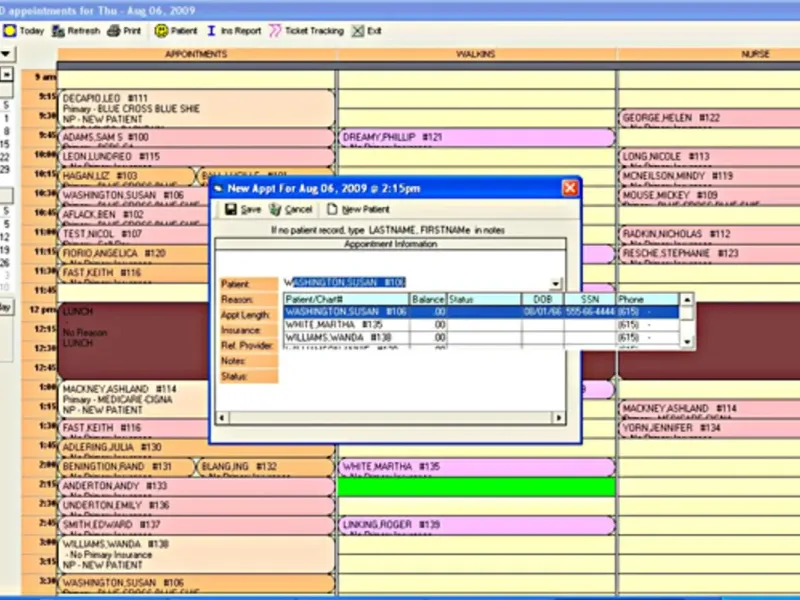
Task: Open SMITH,EDWARD #137 appointment
Action: click(196, 525)
